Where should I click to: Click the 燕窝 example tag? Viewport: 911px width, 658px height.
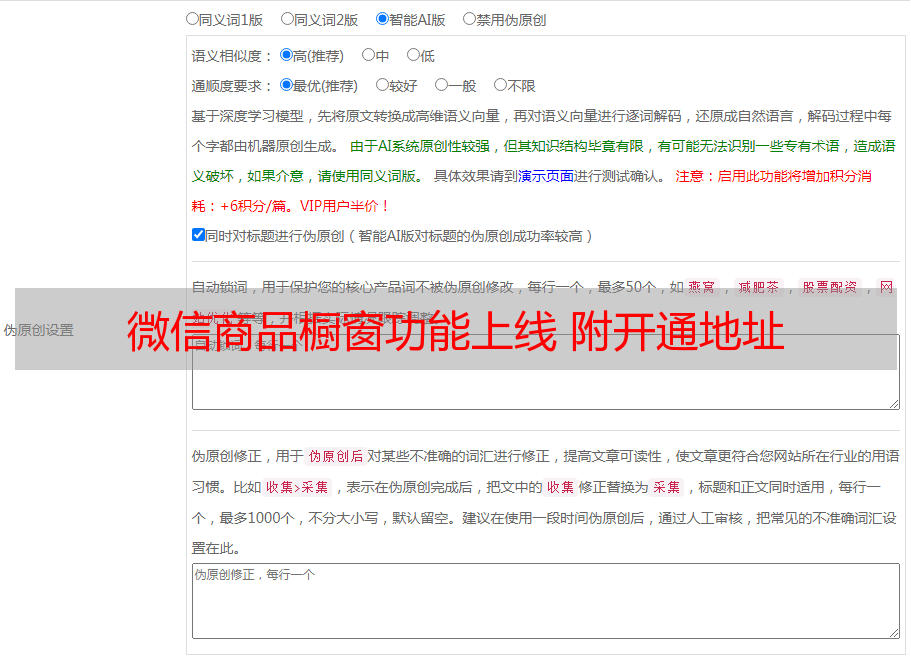pyautogui.click(x=701, y=287)
